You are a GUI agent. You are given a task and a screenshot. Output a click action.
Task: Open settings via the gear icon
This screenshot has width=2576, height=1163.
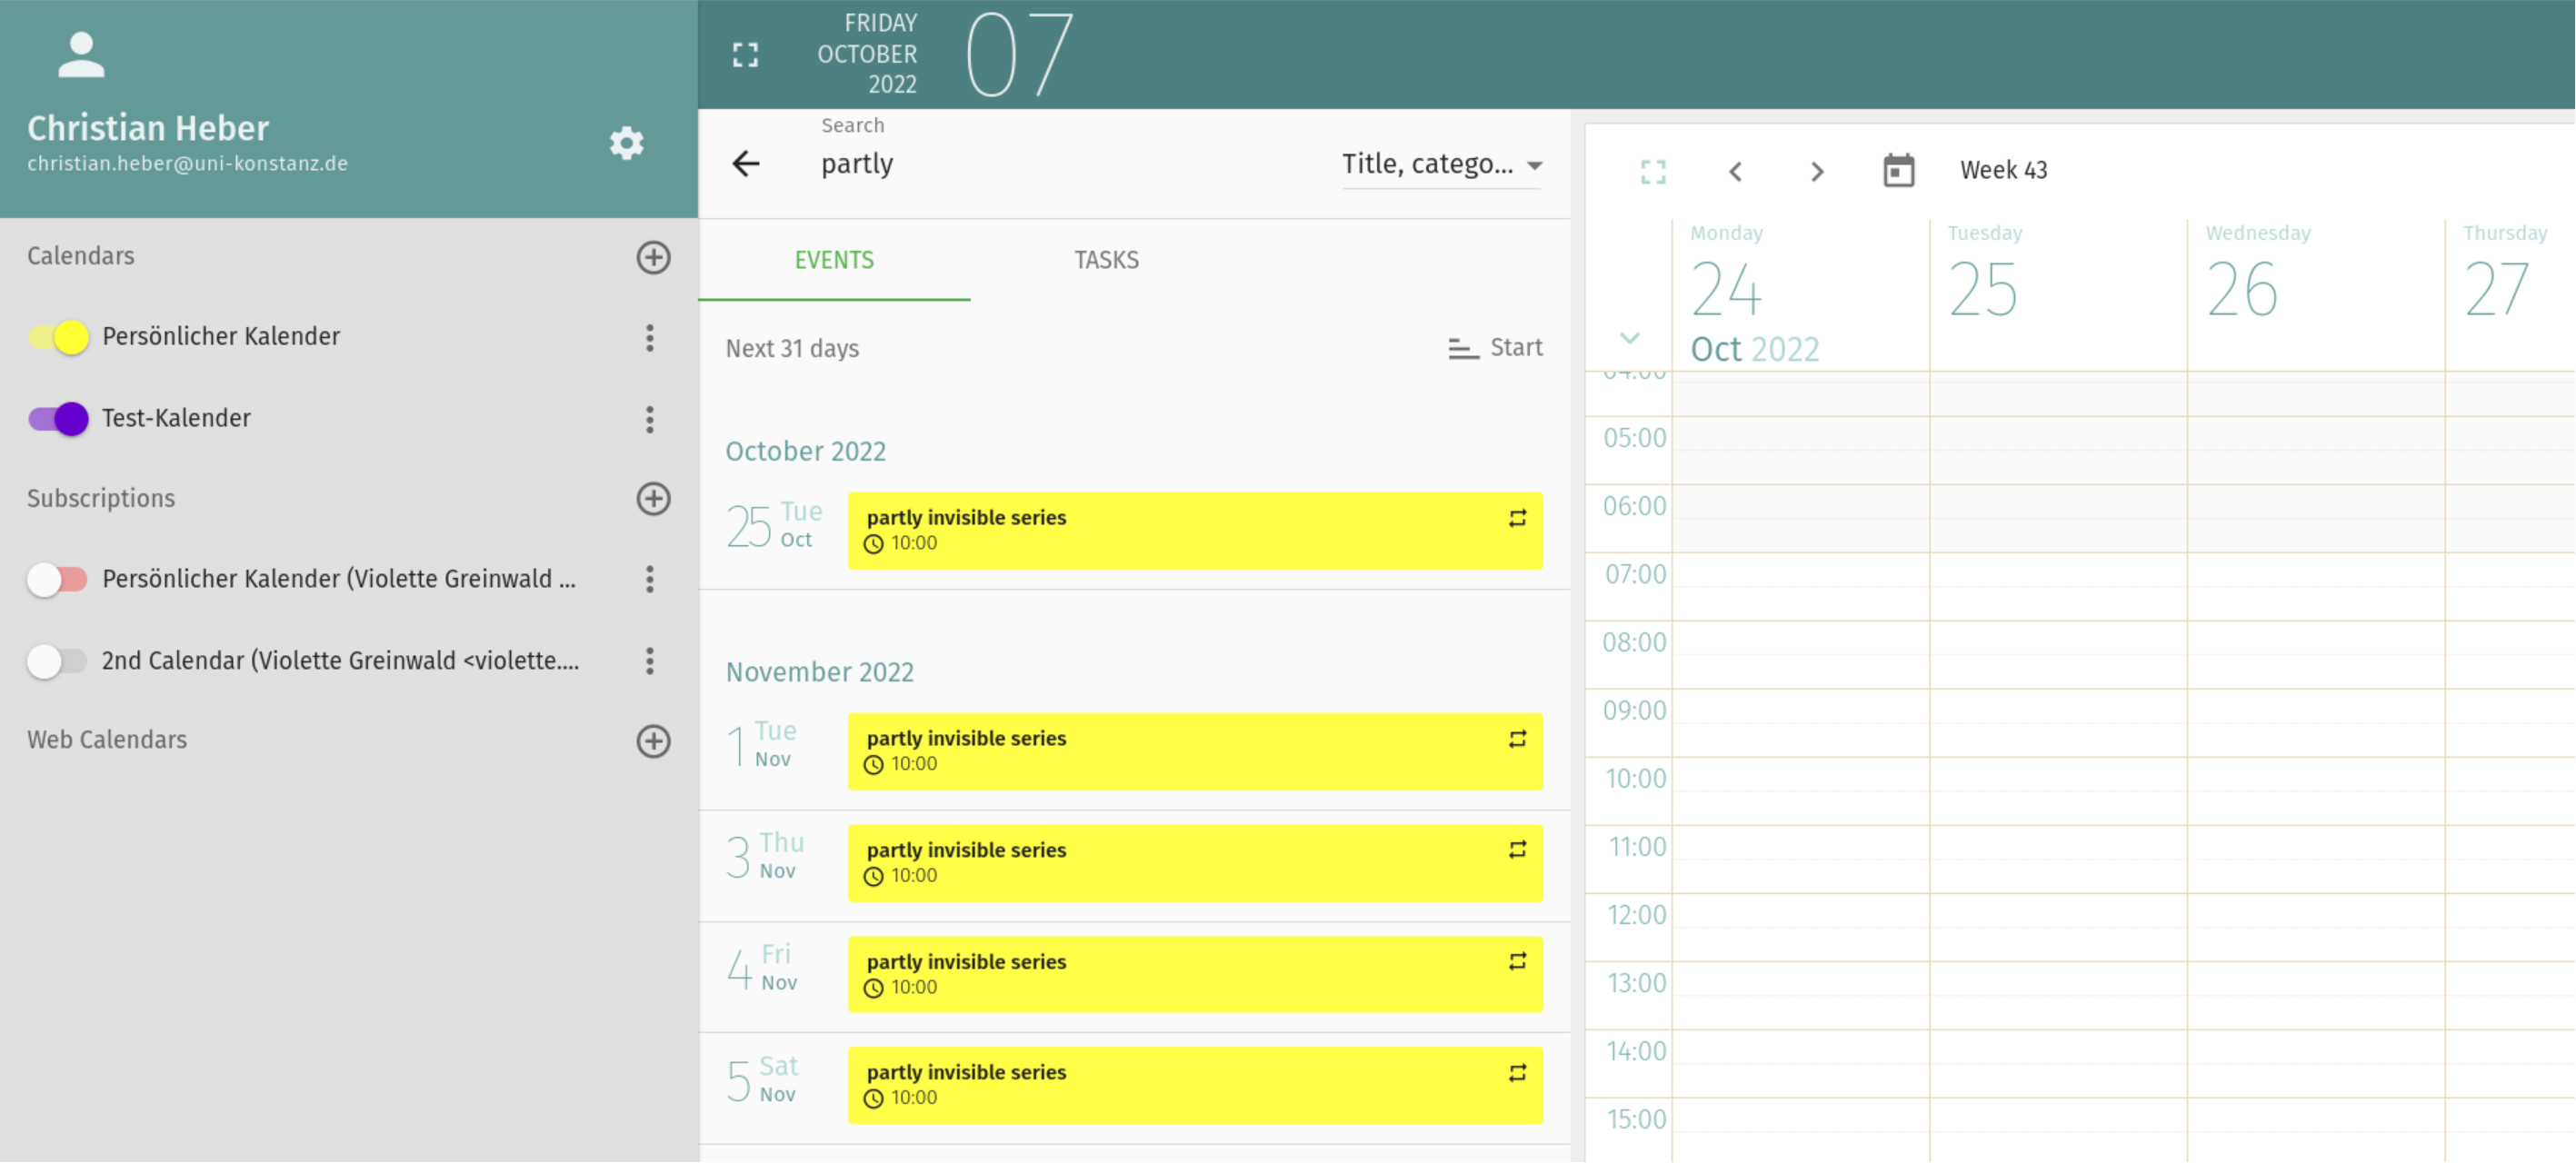(x=626, y=143)
